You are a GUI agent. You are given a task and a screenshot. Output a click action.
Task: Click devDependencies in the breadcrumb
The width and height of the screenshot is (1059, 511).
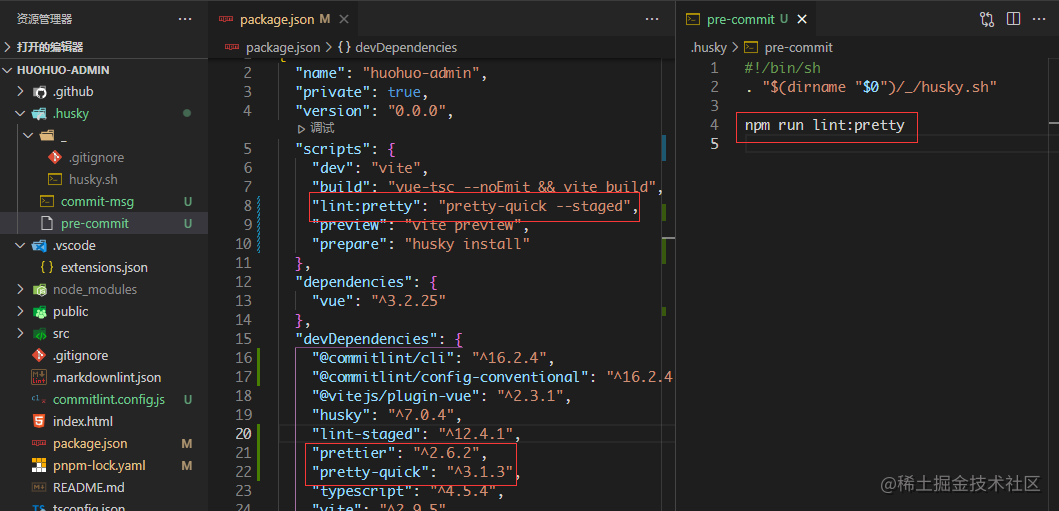[406, 47]
